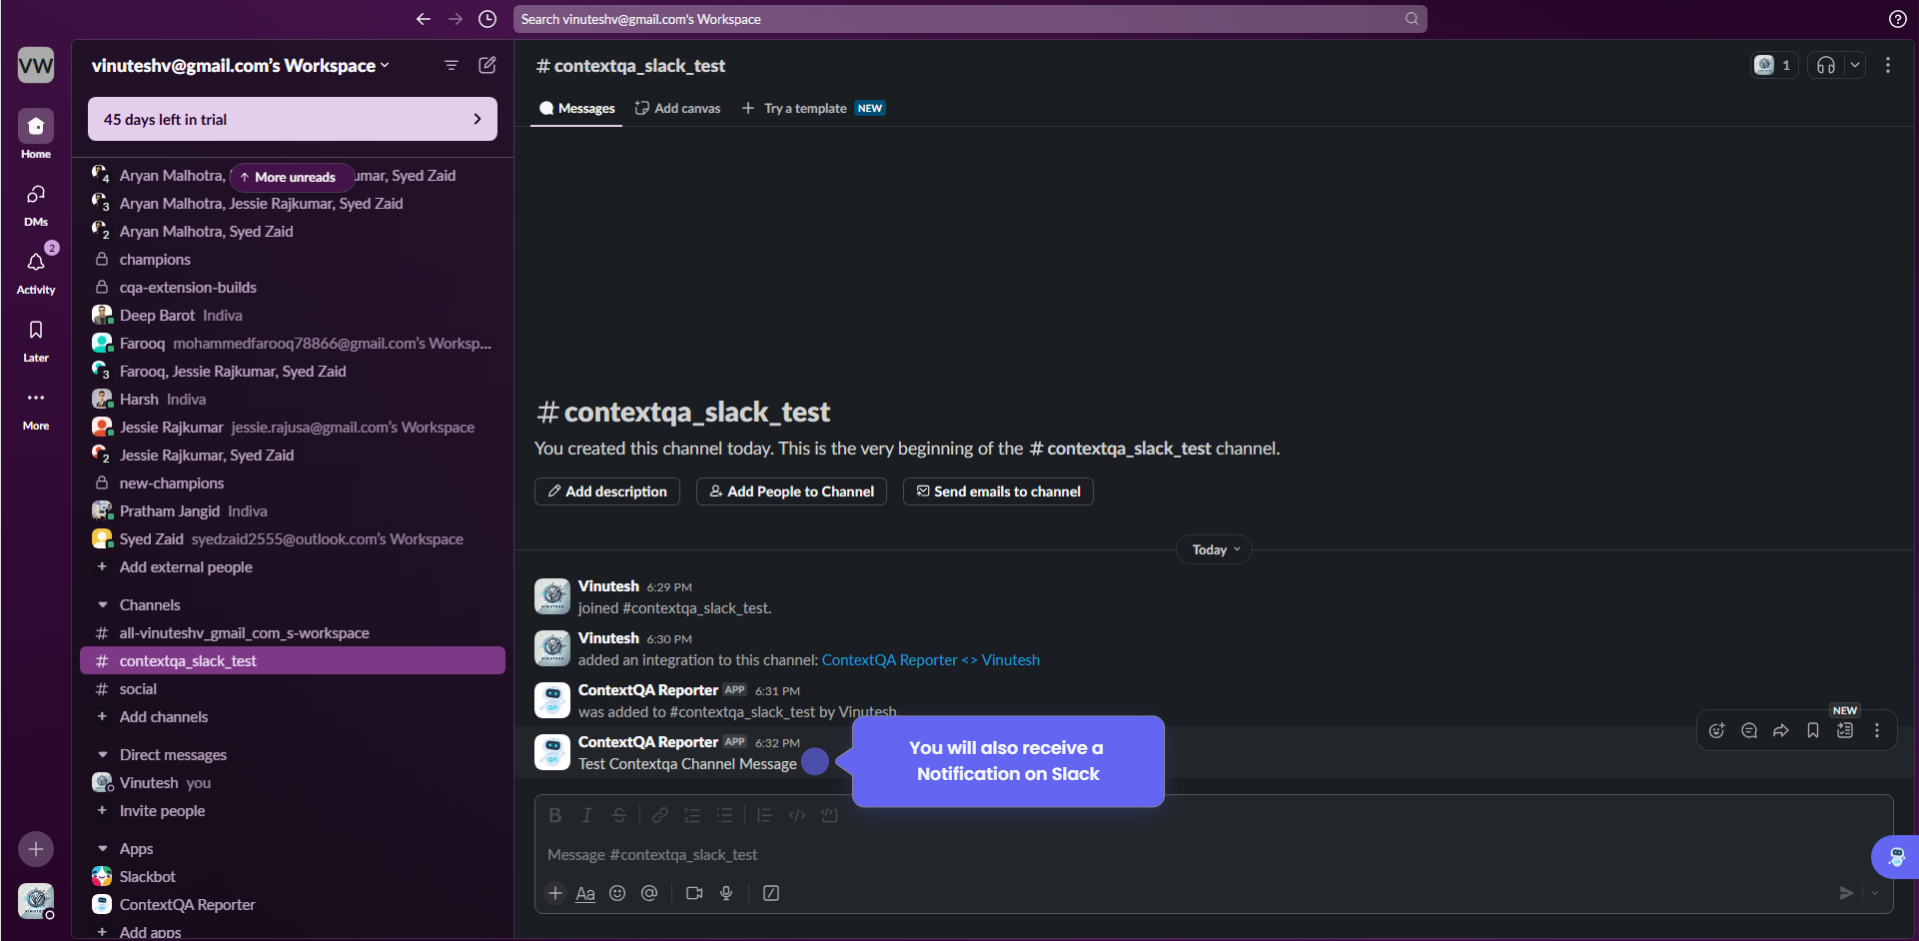The image size is (1919, 941).
Task: Reply in thread to the message
Action: [x=1748, y=731]
